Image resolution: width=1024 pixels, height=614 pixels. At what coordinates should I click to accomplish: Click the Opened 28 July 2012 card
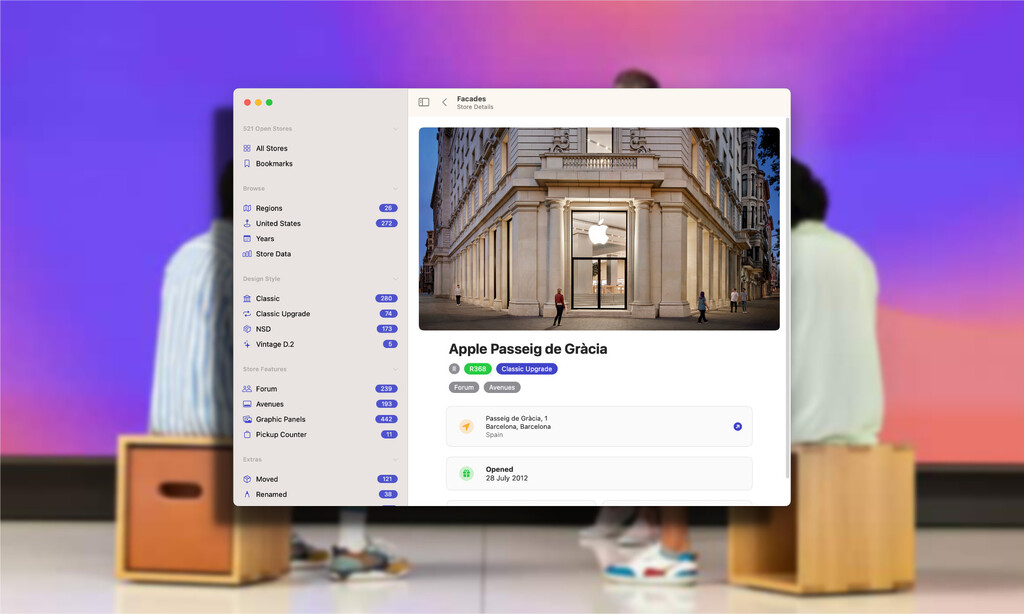click(599, 474)
